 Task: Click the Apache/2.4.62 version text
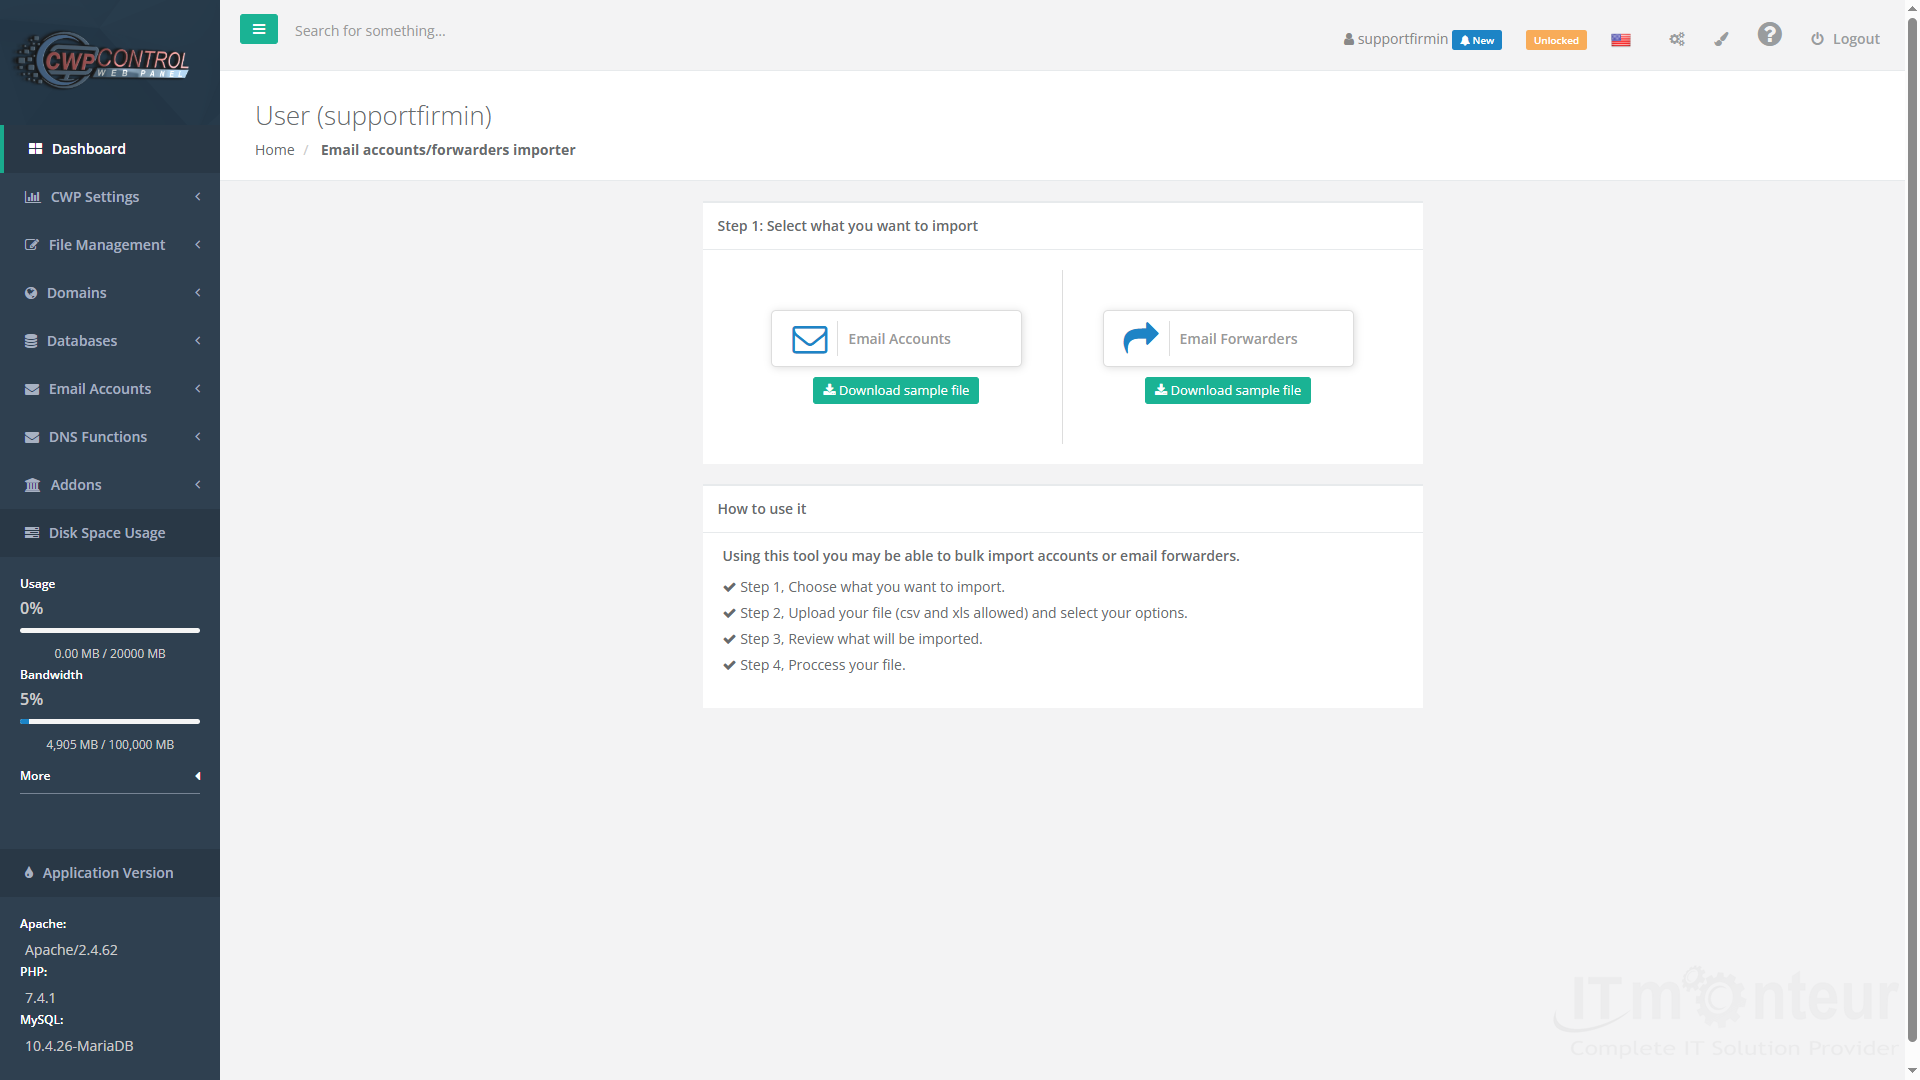coord(71,950)
